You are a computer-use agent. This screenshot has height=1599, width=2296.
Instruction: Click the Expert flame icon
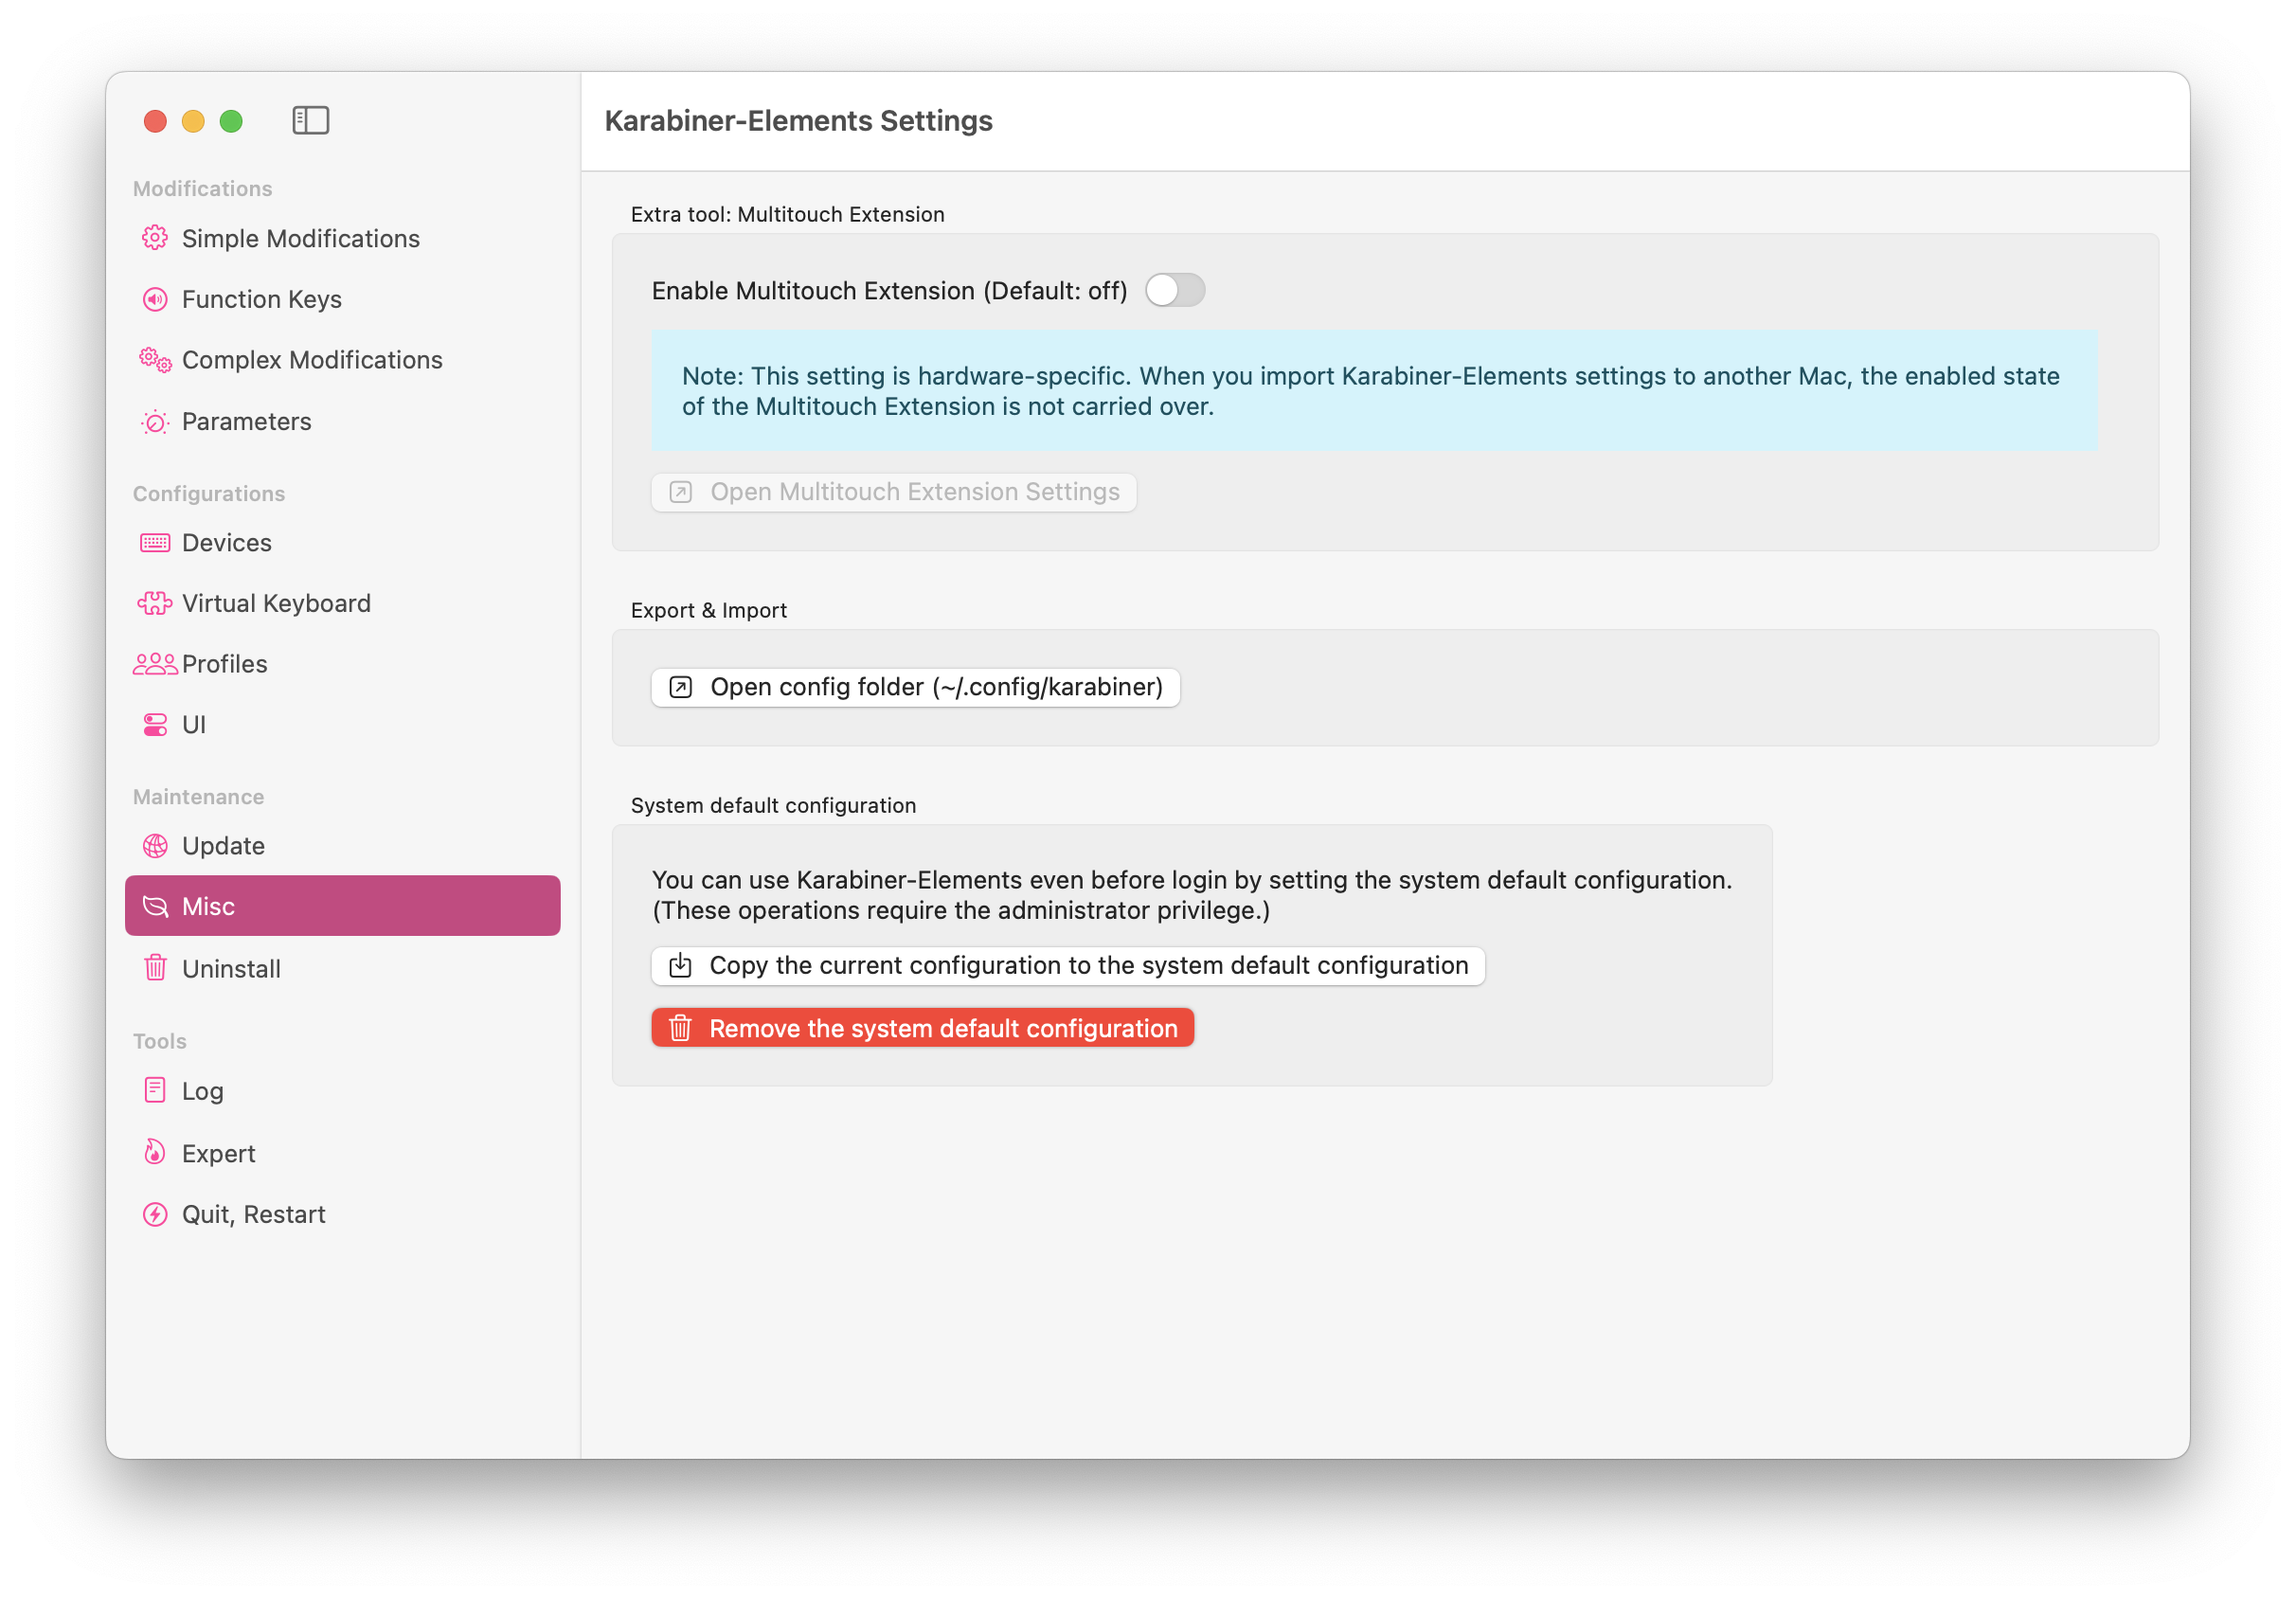(x=155, y=1152)
